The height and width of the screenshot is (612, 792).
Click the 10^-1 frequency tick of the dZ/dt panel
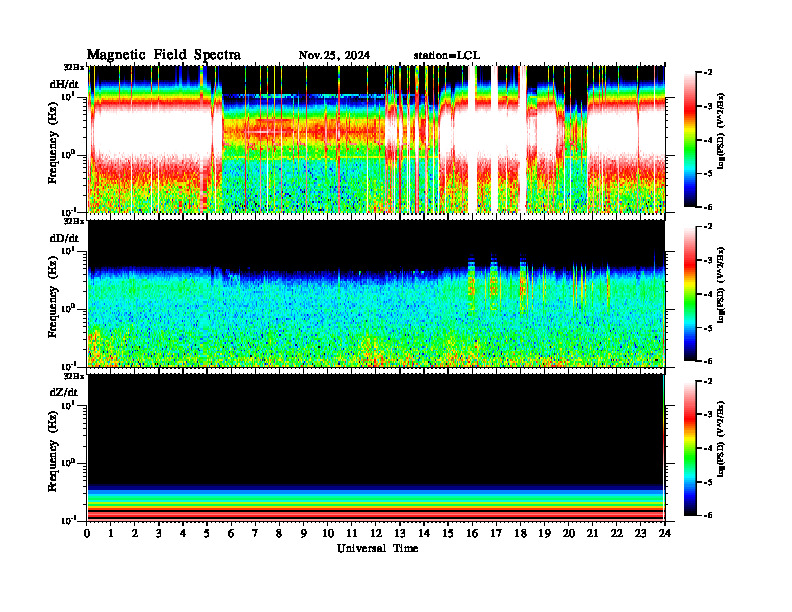68,520
